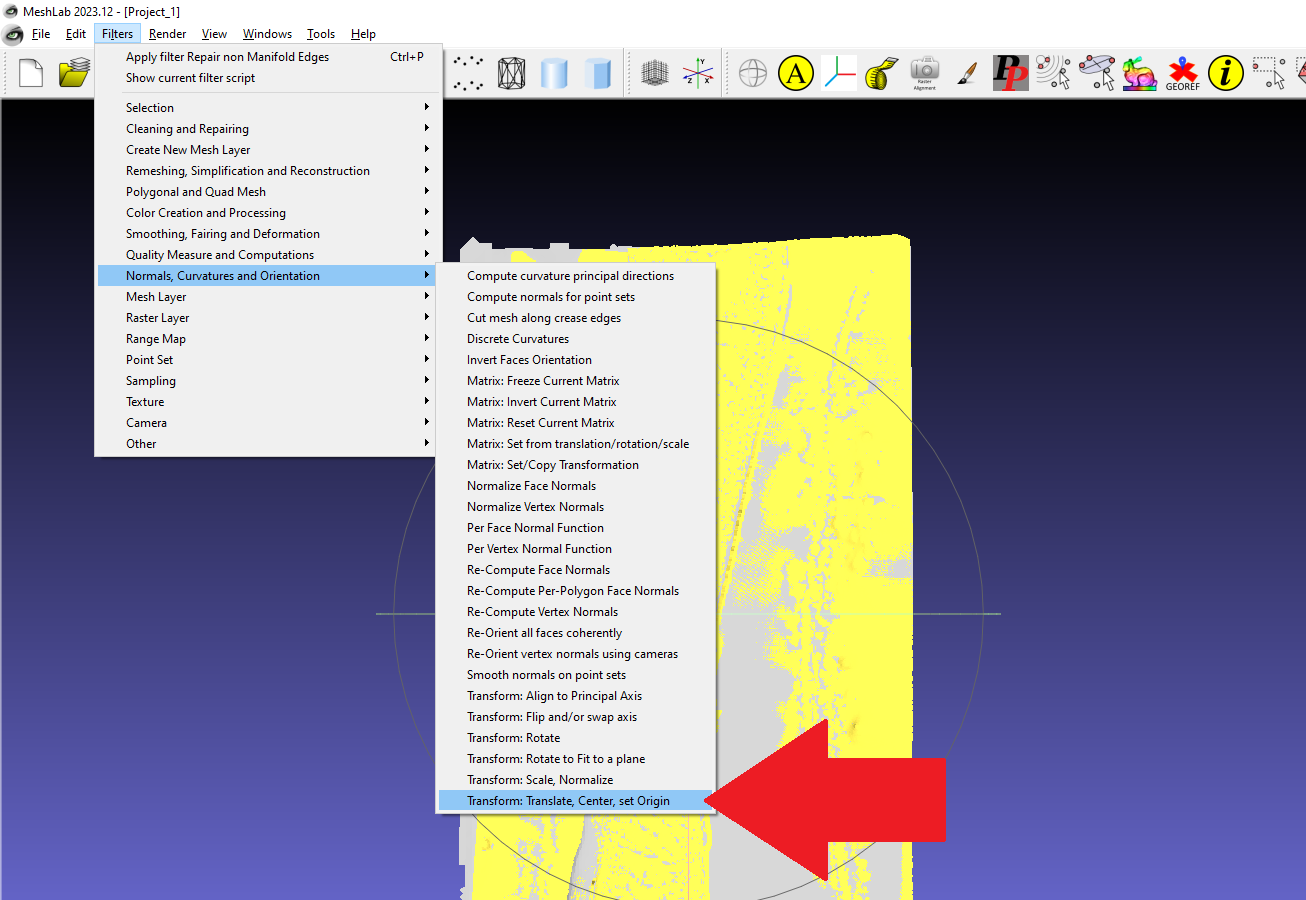Open the Windows menu
Viewport: 1306px width, 900px height.
(x=267, y=34)
